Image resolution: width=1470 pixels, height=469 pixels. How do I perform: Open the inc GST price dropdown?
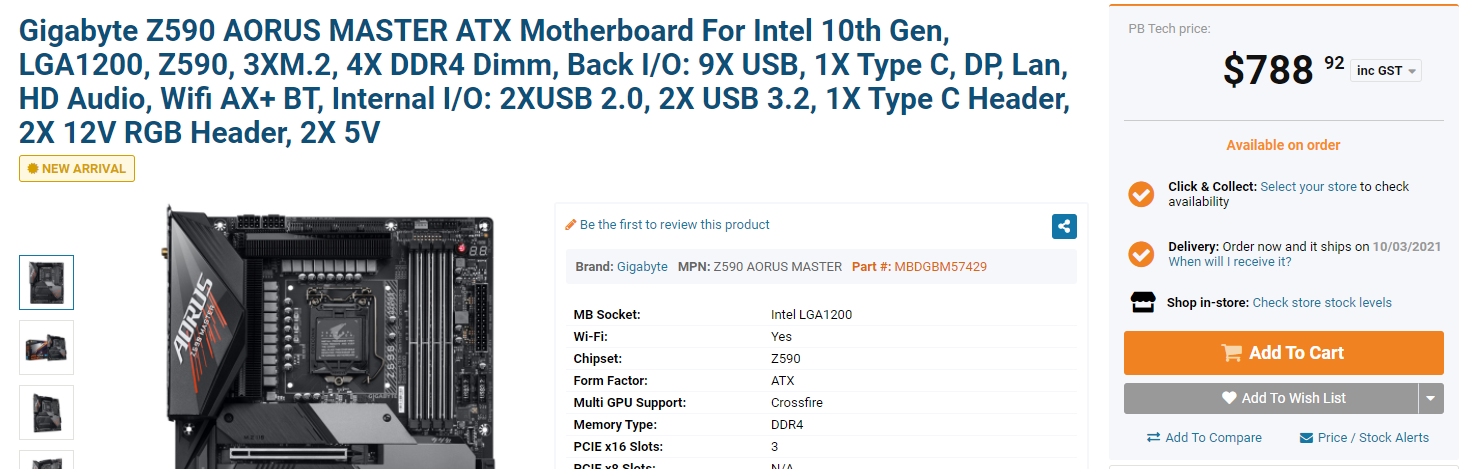point(1386,70)
